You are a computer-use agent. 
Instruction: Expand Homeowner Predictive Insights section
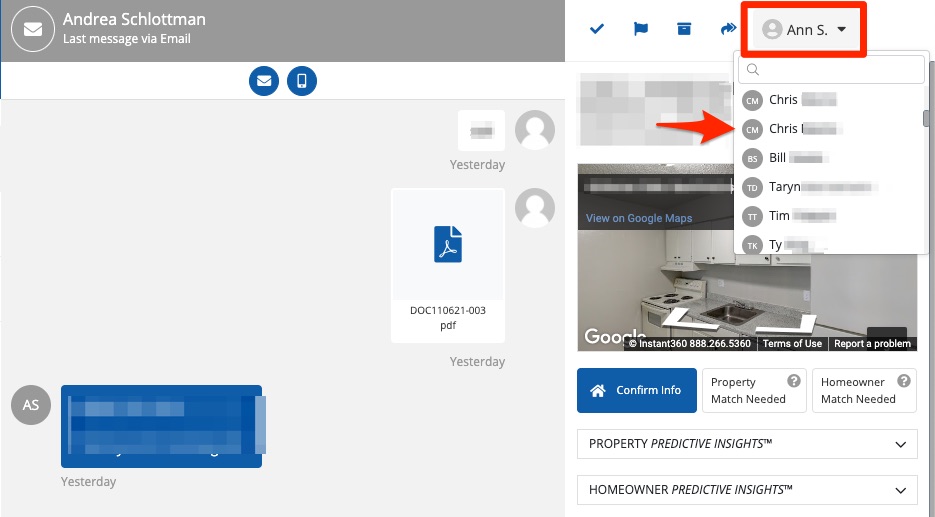coord(747,489)
